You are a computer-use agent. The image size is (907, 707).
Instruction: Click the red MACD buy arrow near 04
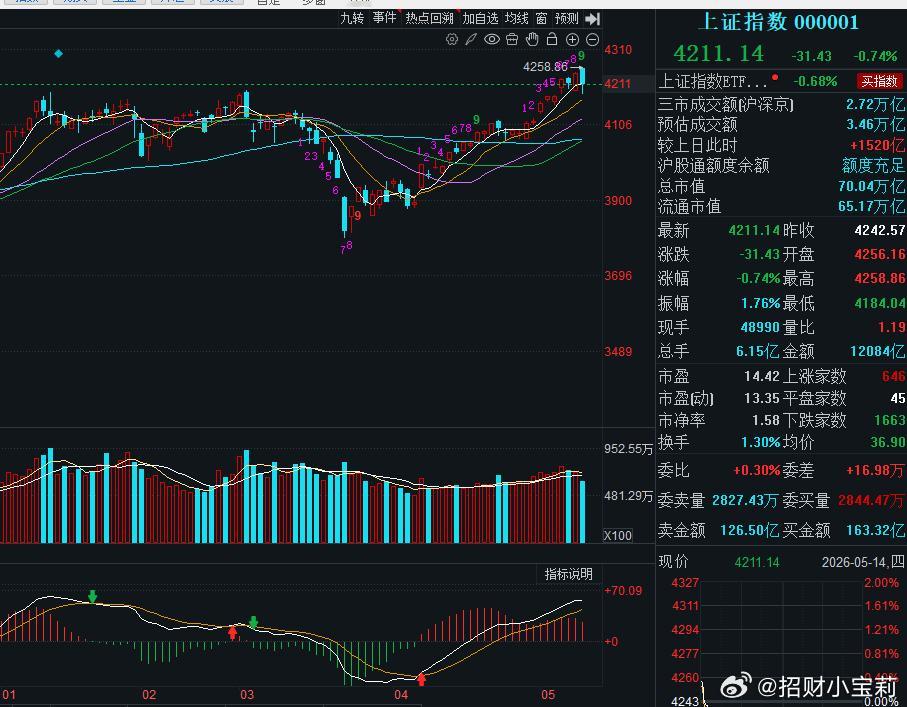pos(422,679)
